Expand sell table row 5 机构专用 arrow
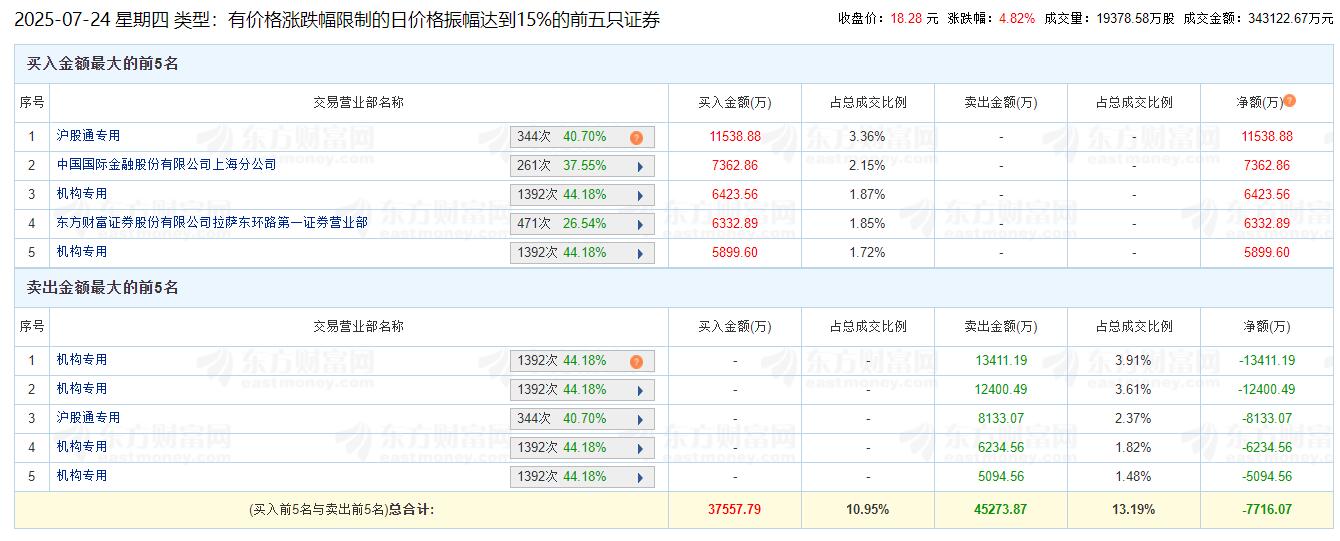Viewport: 1340px width, 541px height. point(639,478)
